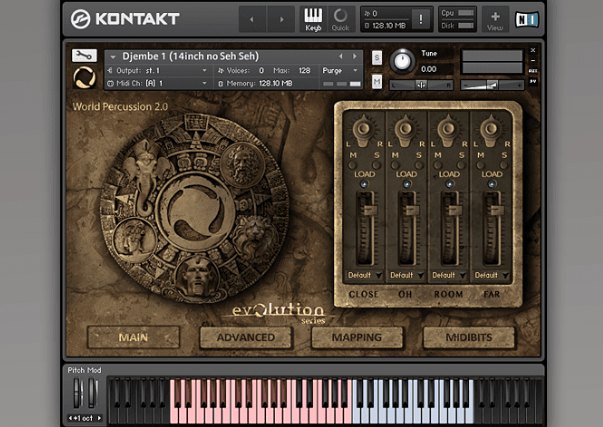Open the View plus menu
The height and width of the screenshot is (427, 603).
[495, 19]
